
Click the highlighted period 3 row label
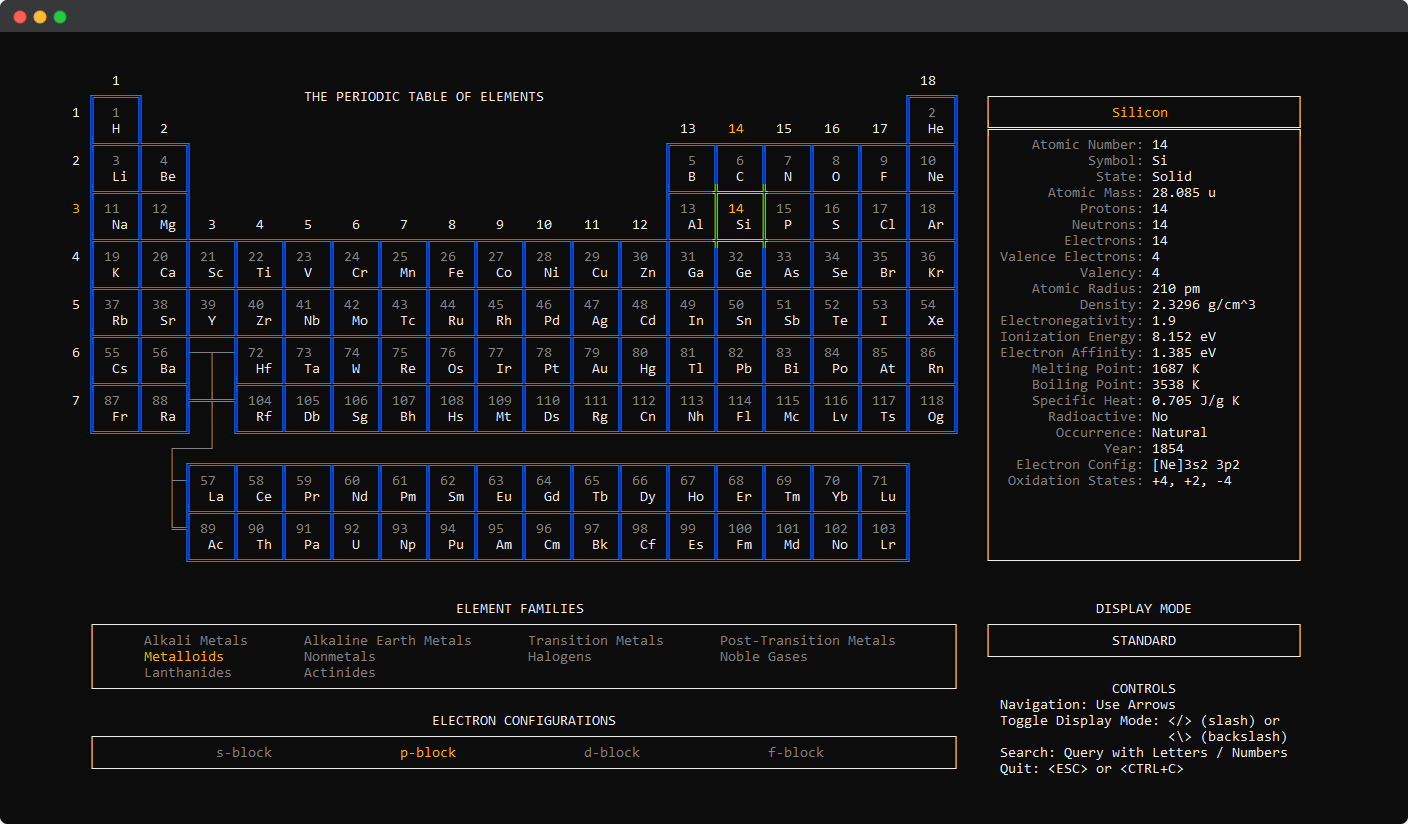click(76, 209)
